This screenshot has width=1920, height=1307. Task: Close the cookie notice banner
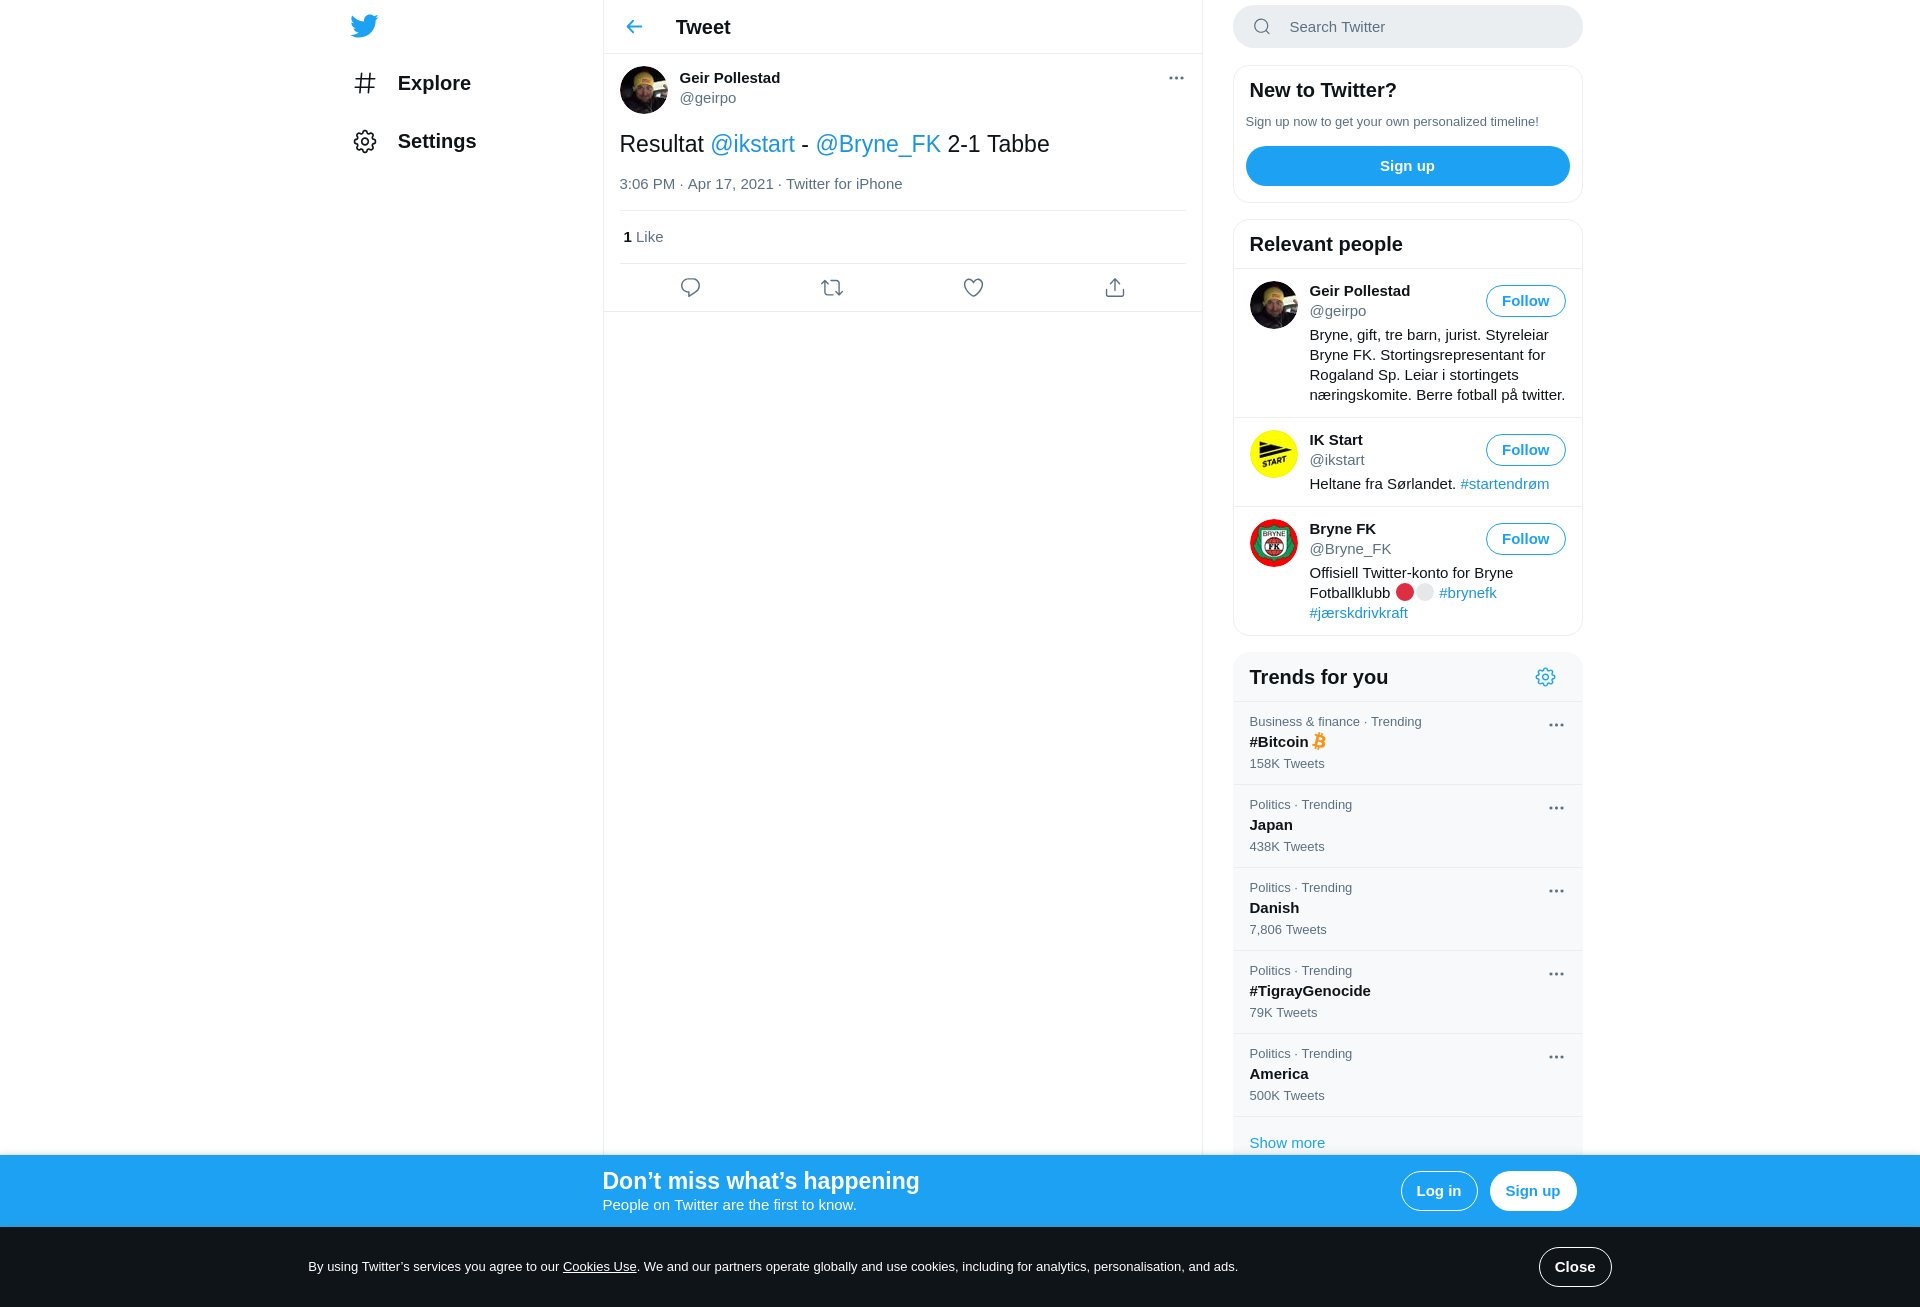pos(1574,1267)
